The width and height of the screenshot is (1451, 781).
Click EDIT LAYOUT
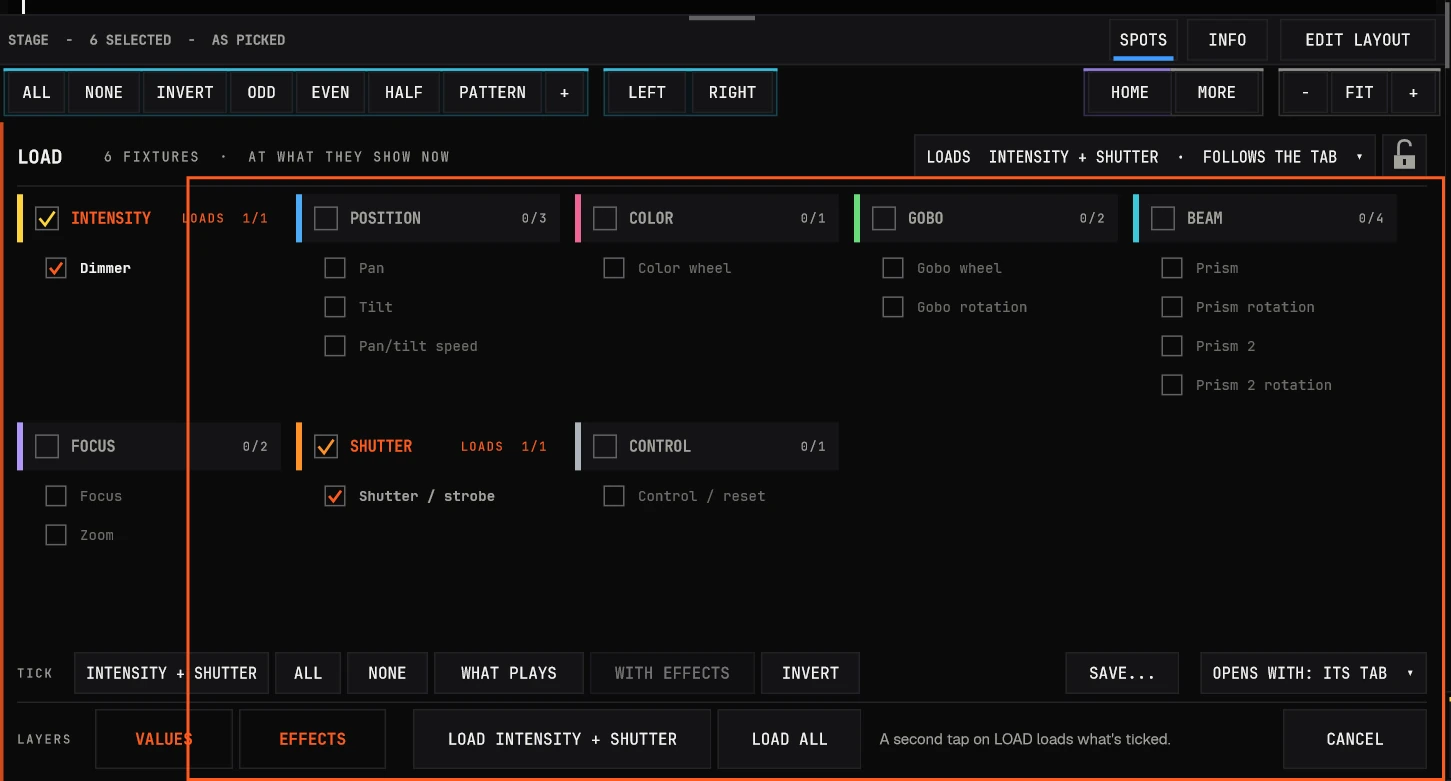[x=1357, y=40]
